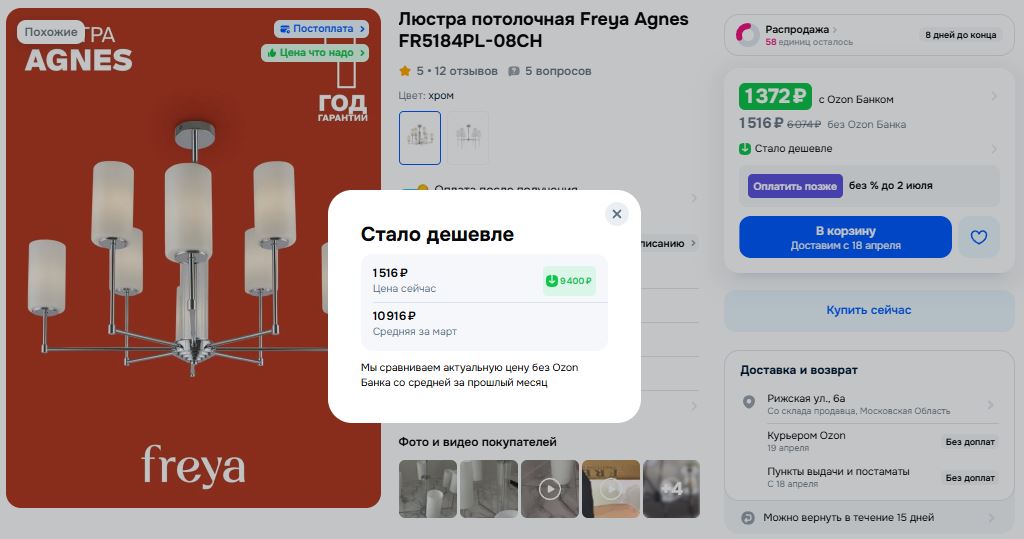Click the green price drop badge 9400 ₽
This screenshot has height=539, width=1024.
click(569, 281)
